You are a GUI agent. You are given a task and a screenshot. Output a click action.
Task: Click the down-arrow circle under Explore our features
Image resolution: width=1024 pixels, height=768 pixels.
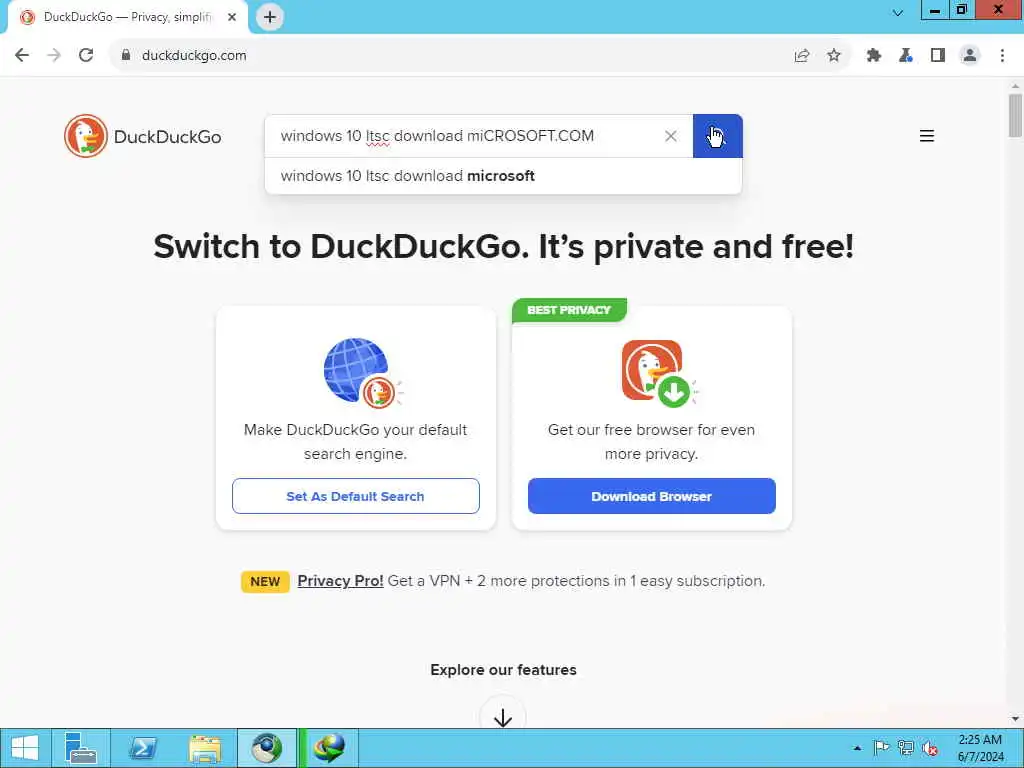[502, 716]
